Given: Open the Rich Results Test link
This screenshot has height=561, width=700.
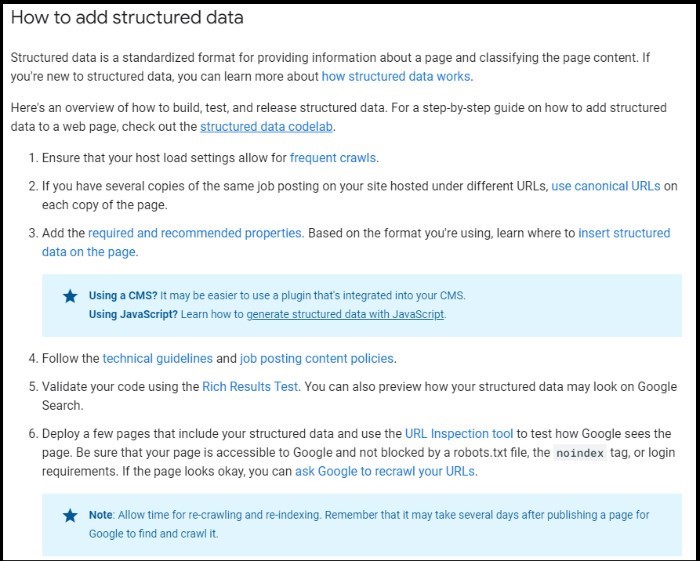Looking at the screenshot, I should [x=250, y=386].
